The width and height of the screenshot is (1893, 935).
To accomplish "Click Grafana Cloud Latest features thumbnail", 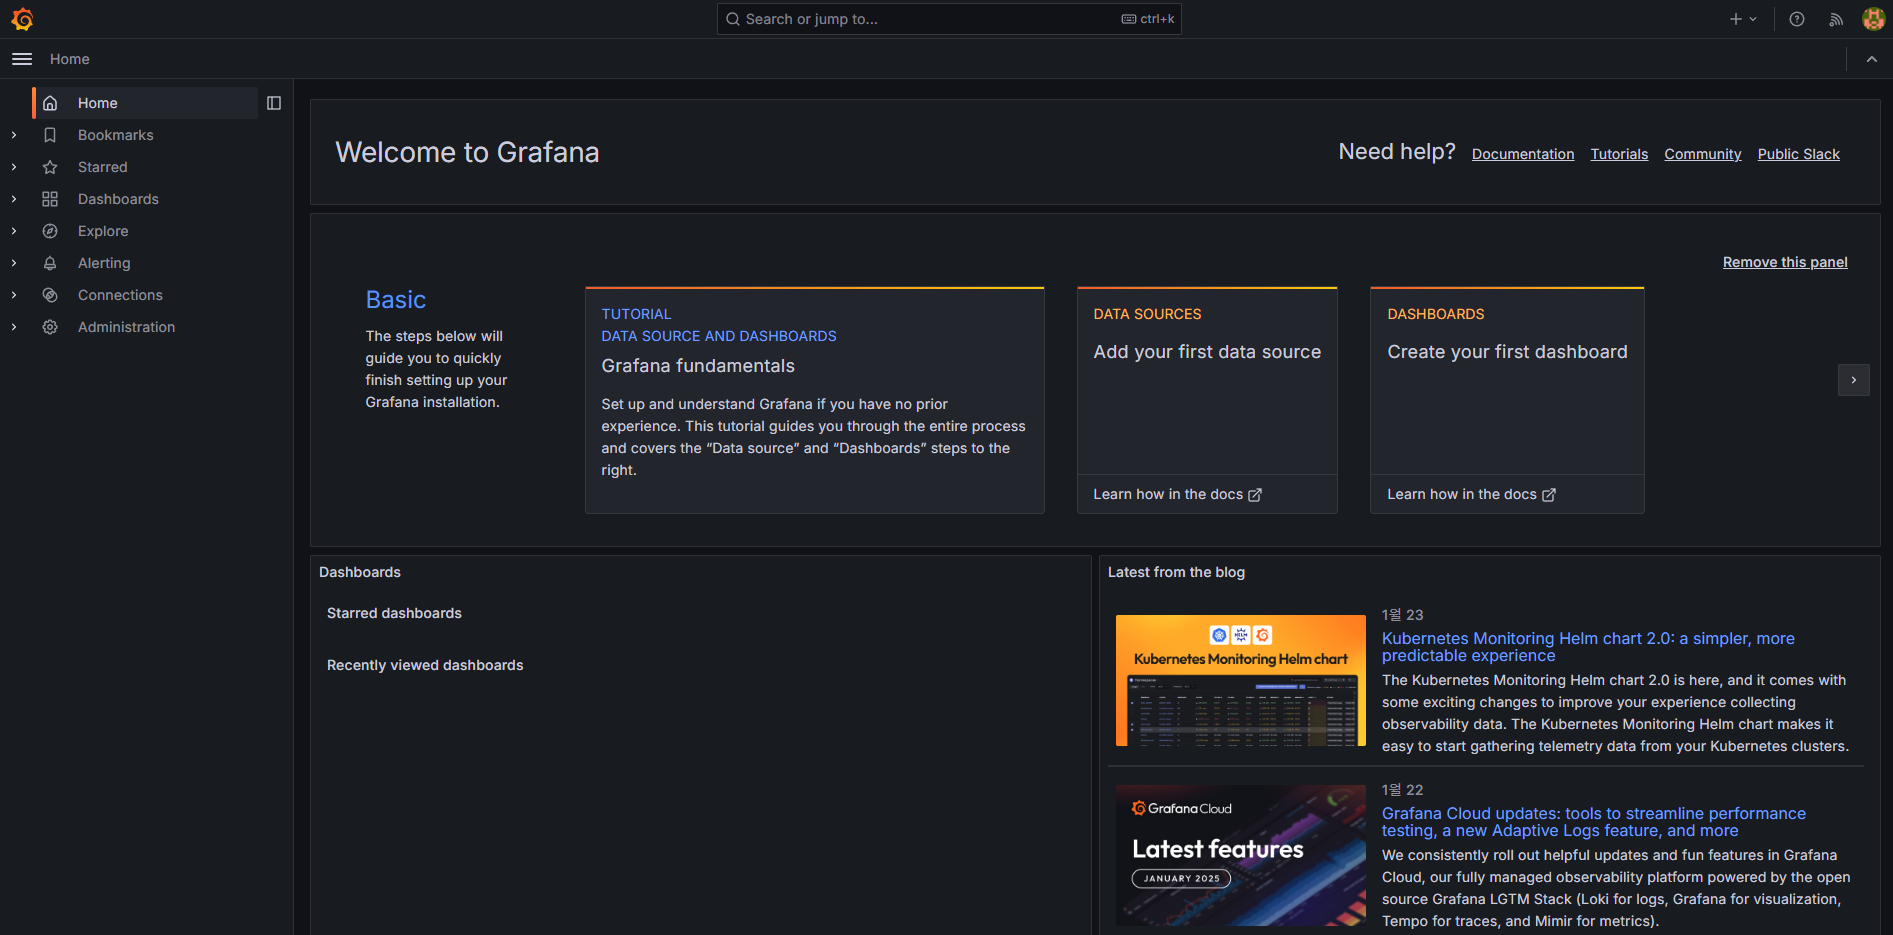I will (1241, 855).
